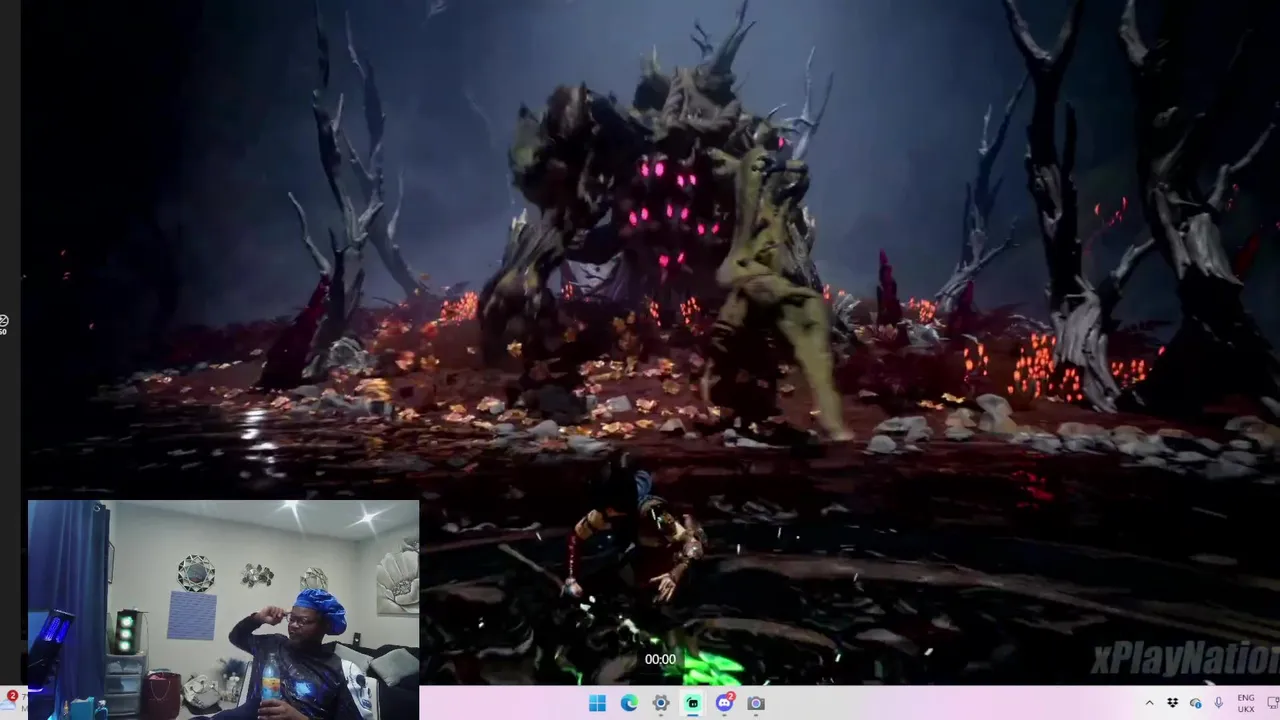Open the Settings gear app in taskbar

[x=661, y=703]
